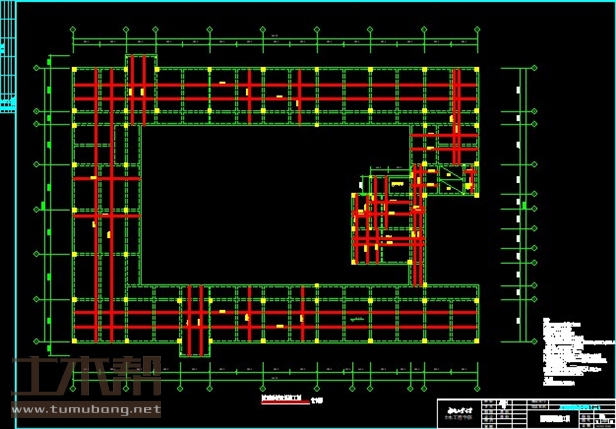The height and width of the screenshot is (429, 616).
Task: Click the plan's top-right corner yellow column
Action: point(477,69)
